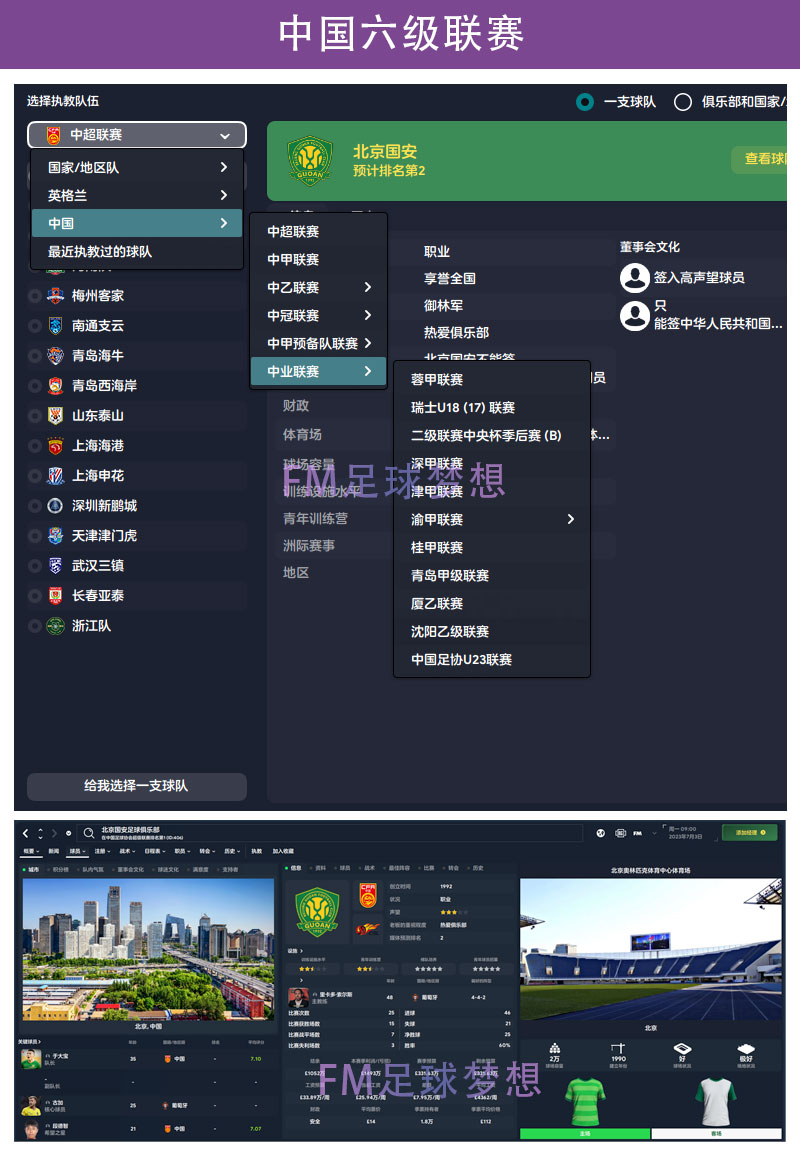Image resolution: width=800 pixels, height=1157 pixels.
Task: Click the Guoan crest in the club info panel
Action: [x=317, y=911]
